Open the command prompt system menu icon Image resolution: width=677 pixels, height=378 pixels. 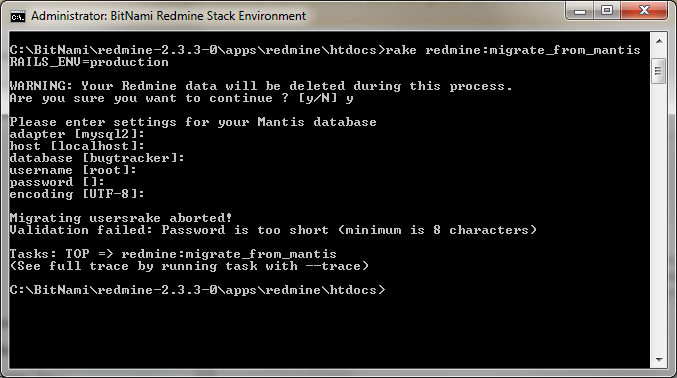(x=18, y=16)
